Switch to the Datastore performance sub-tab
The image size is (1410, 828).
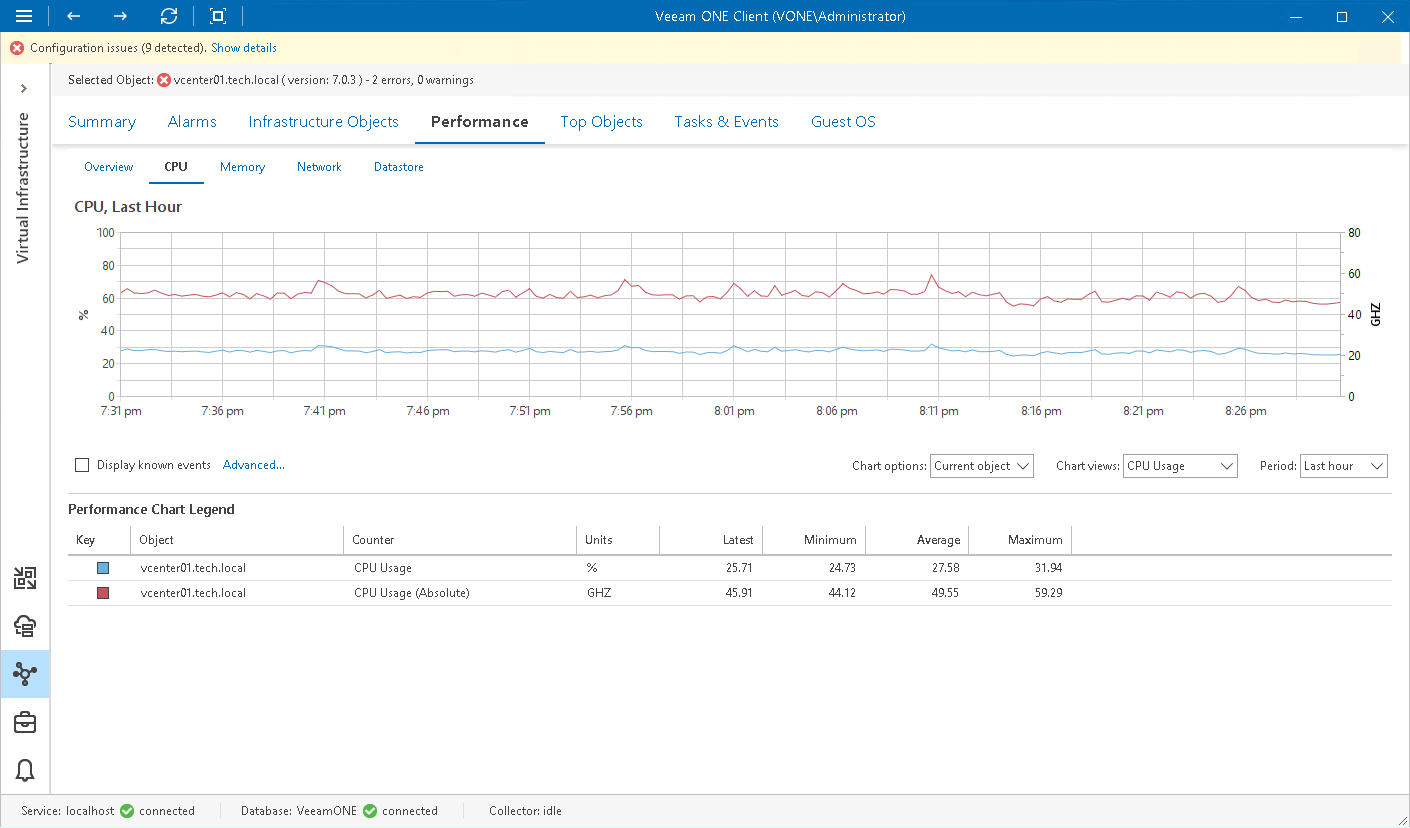point(399,167)
